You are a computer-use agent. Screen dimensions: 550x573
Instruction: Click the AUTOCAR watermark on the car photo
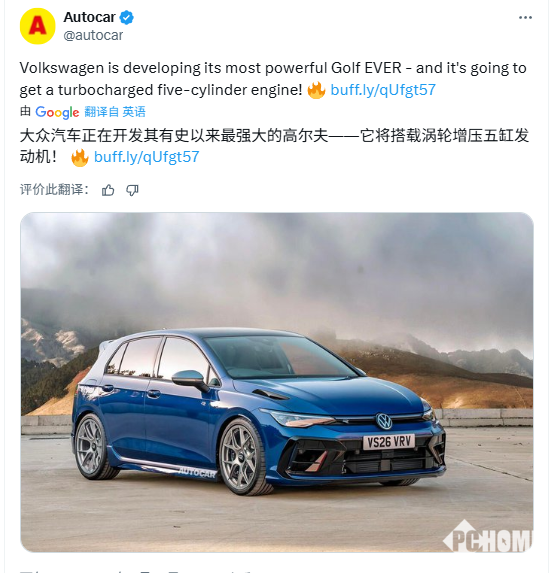coord(197,473)
